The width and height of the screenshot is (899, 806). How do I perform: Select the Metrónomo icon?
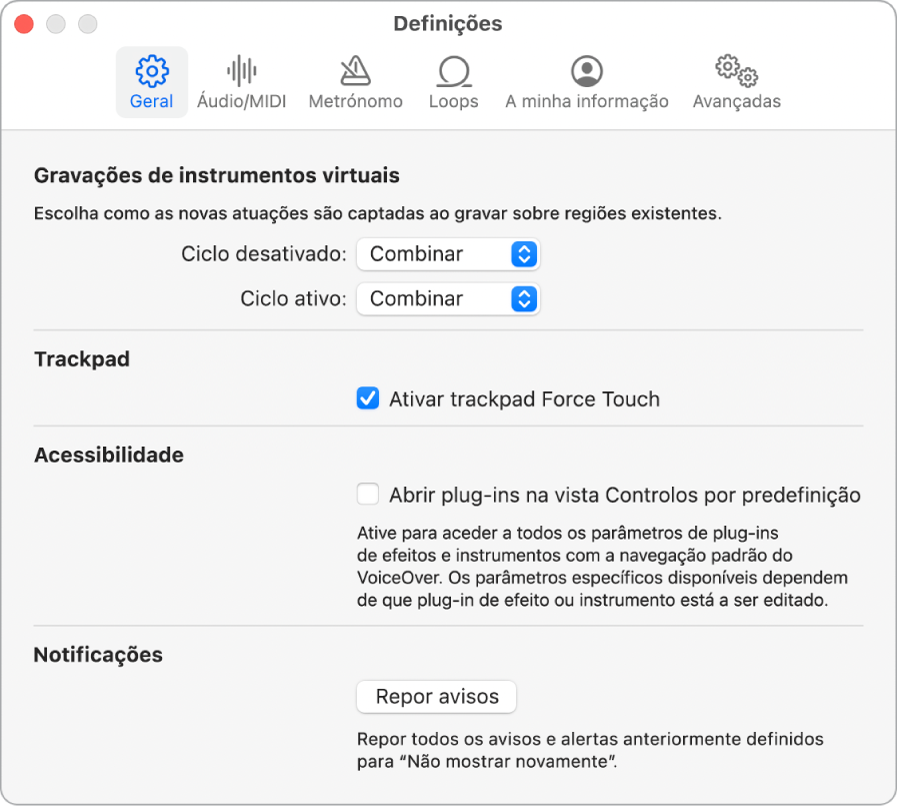tap(355, 70)
